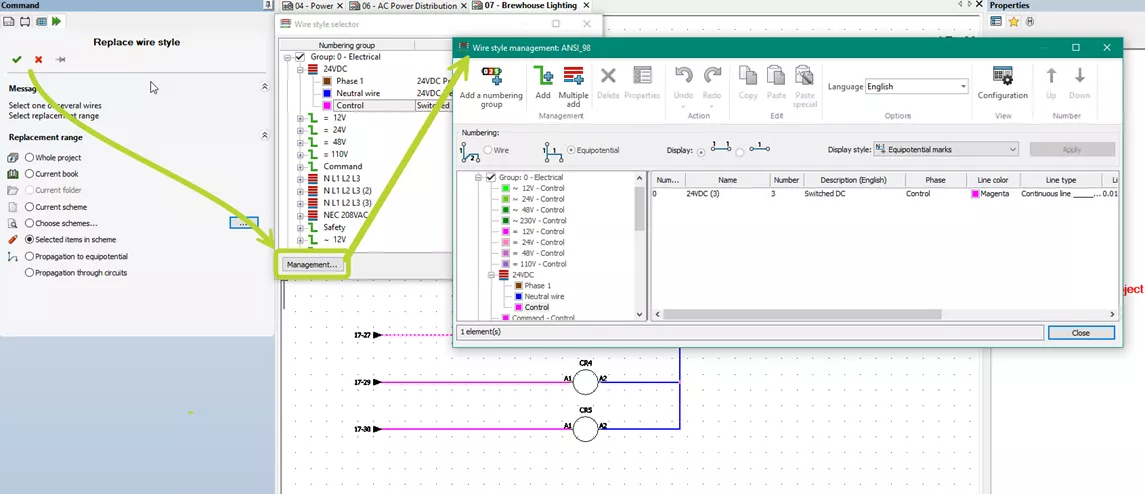Click the Properties icon in the ribbon

[642, 77]
